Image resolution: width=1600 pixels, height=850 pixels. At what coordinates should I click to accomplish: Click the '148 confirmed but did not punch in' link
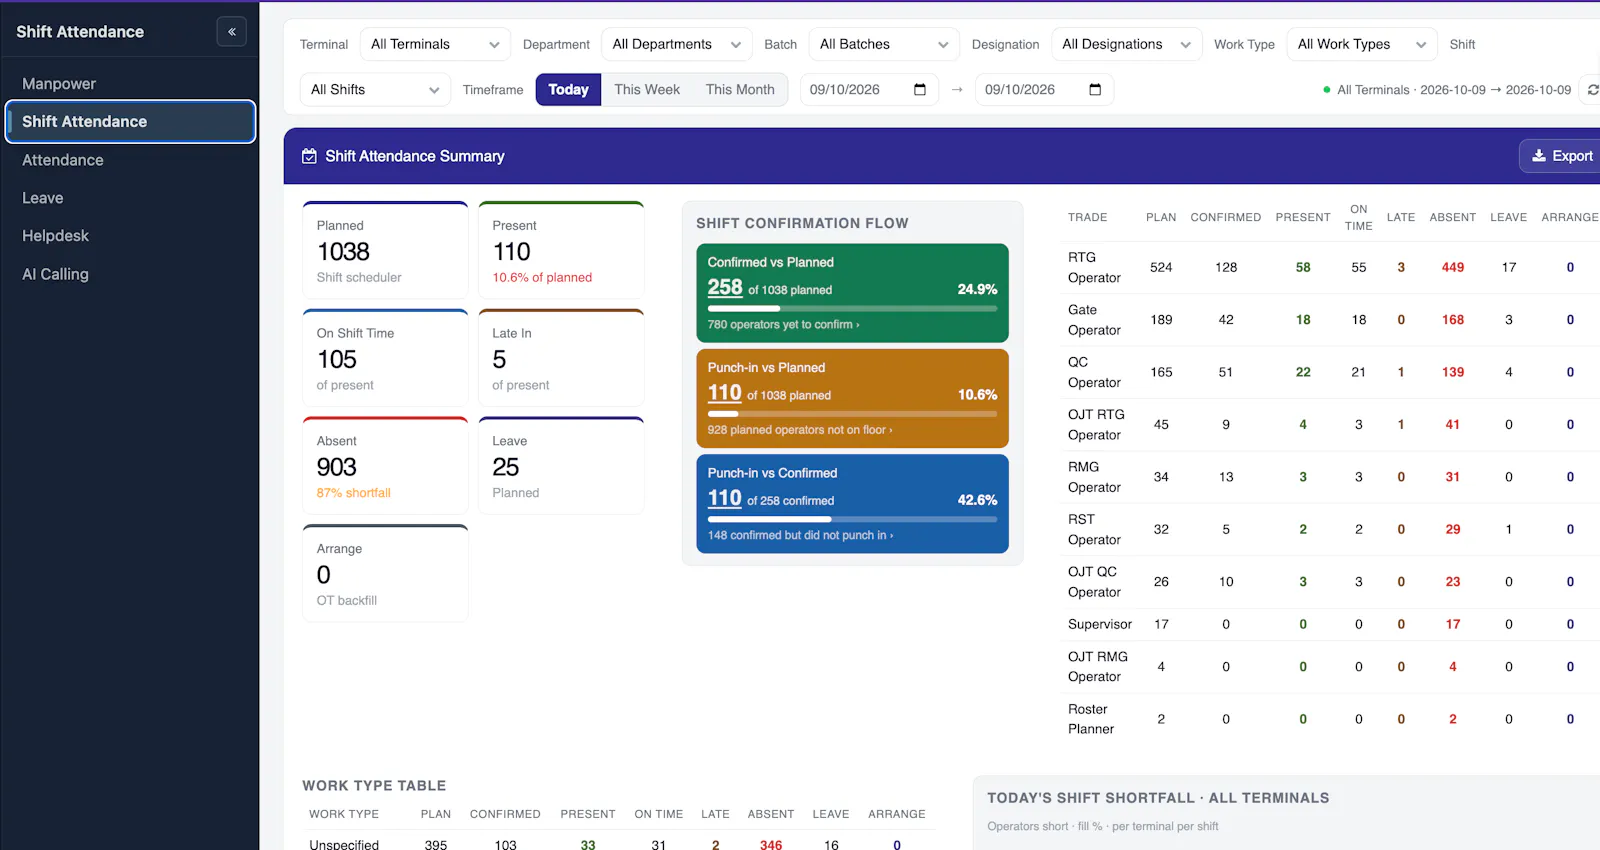coord(800,536)
